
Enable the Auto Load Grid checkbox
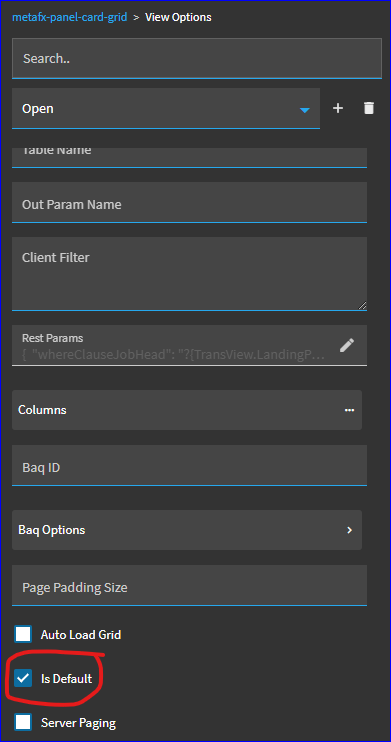coord(23,634)
